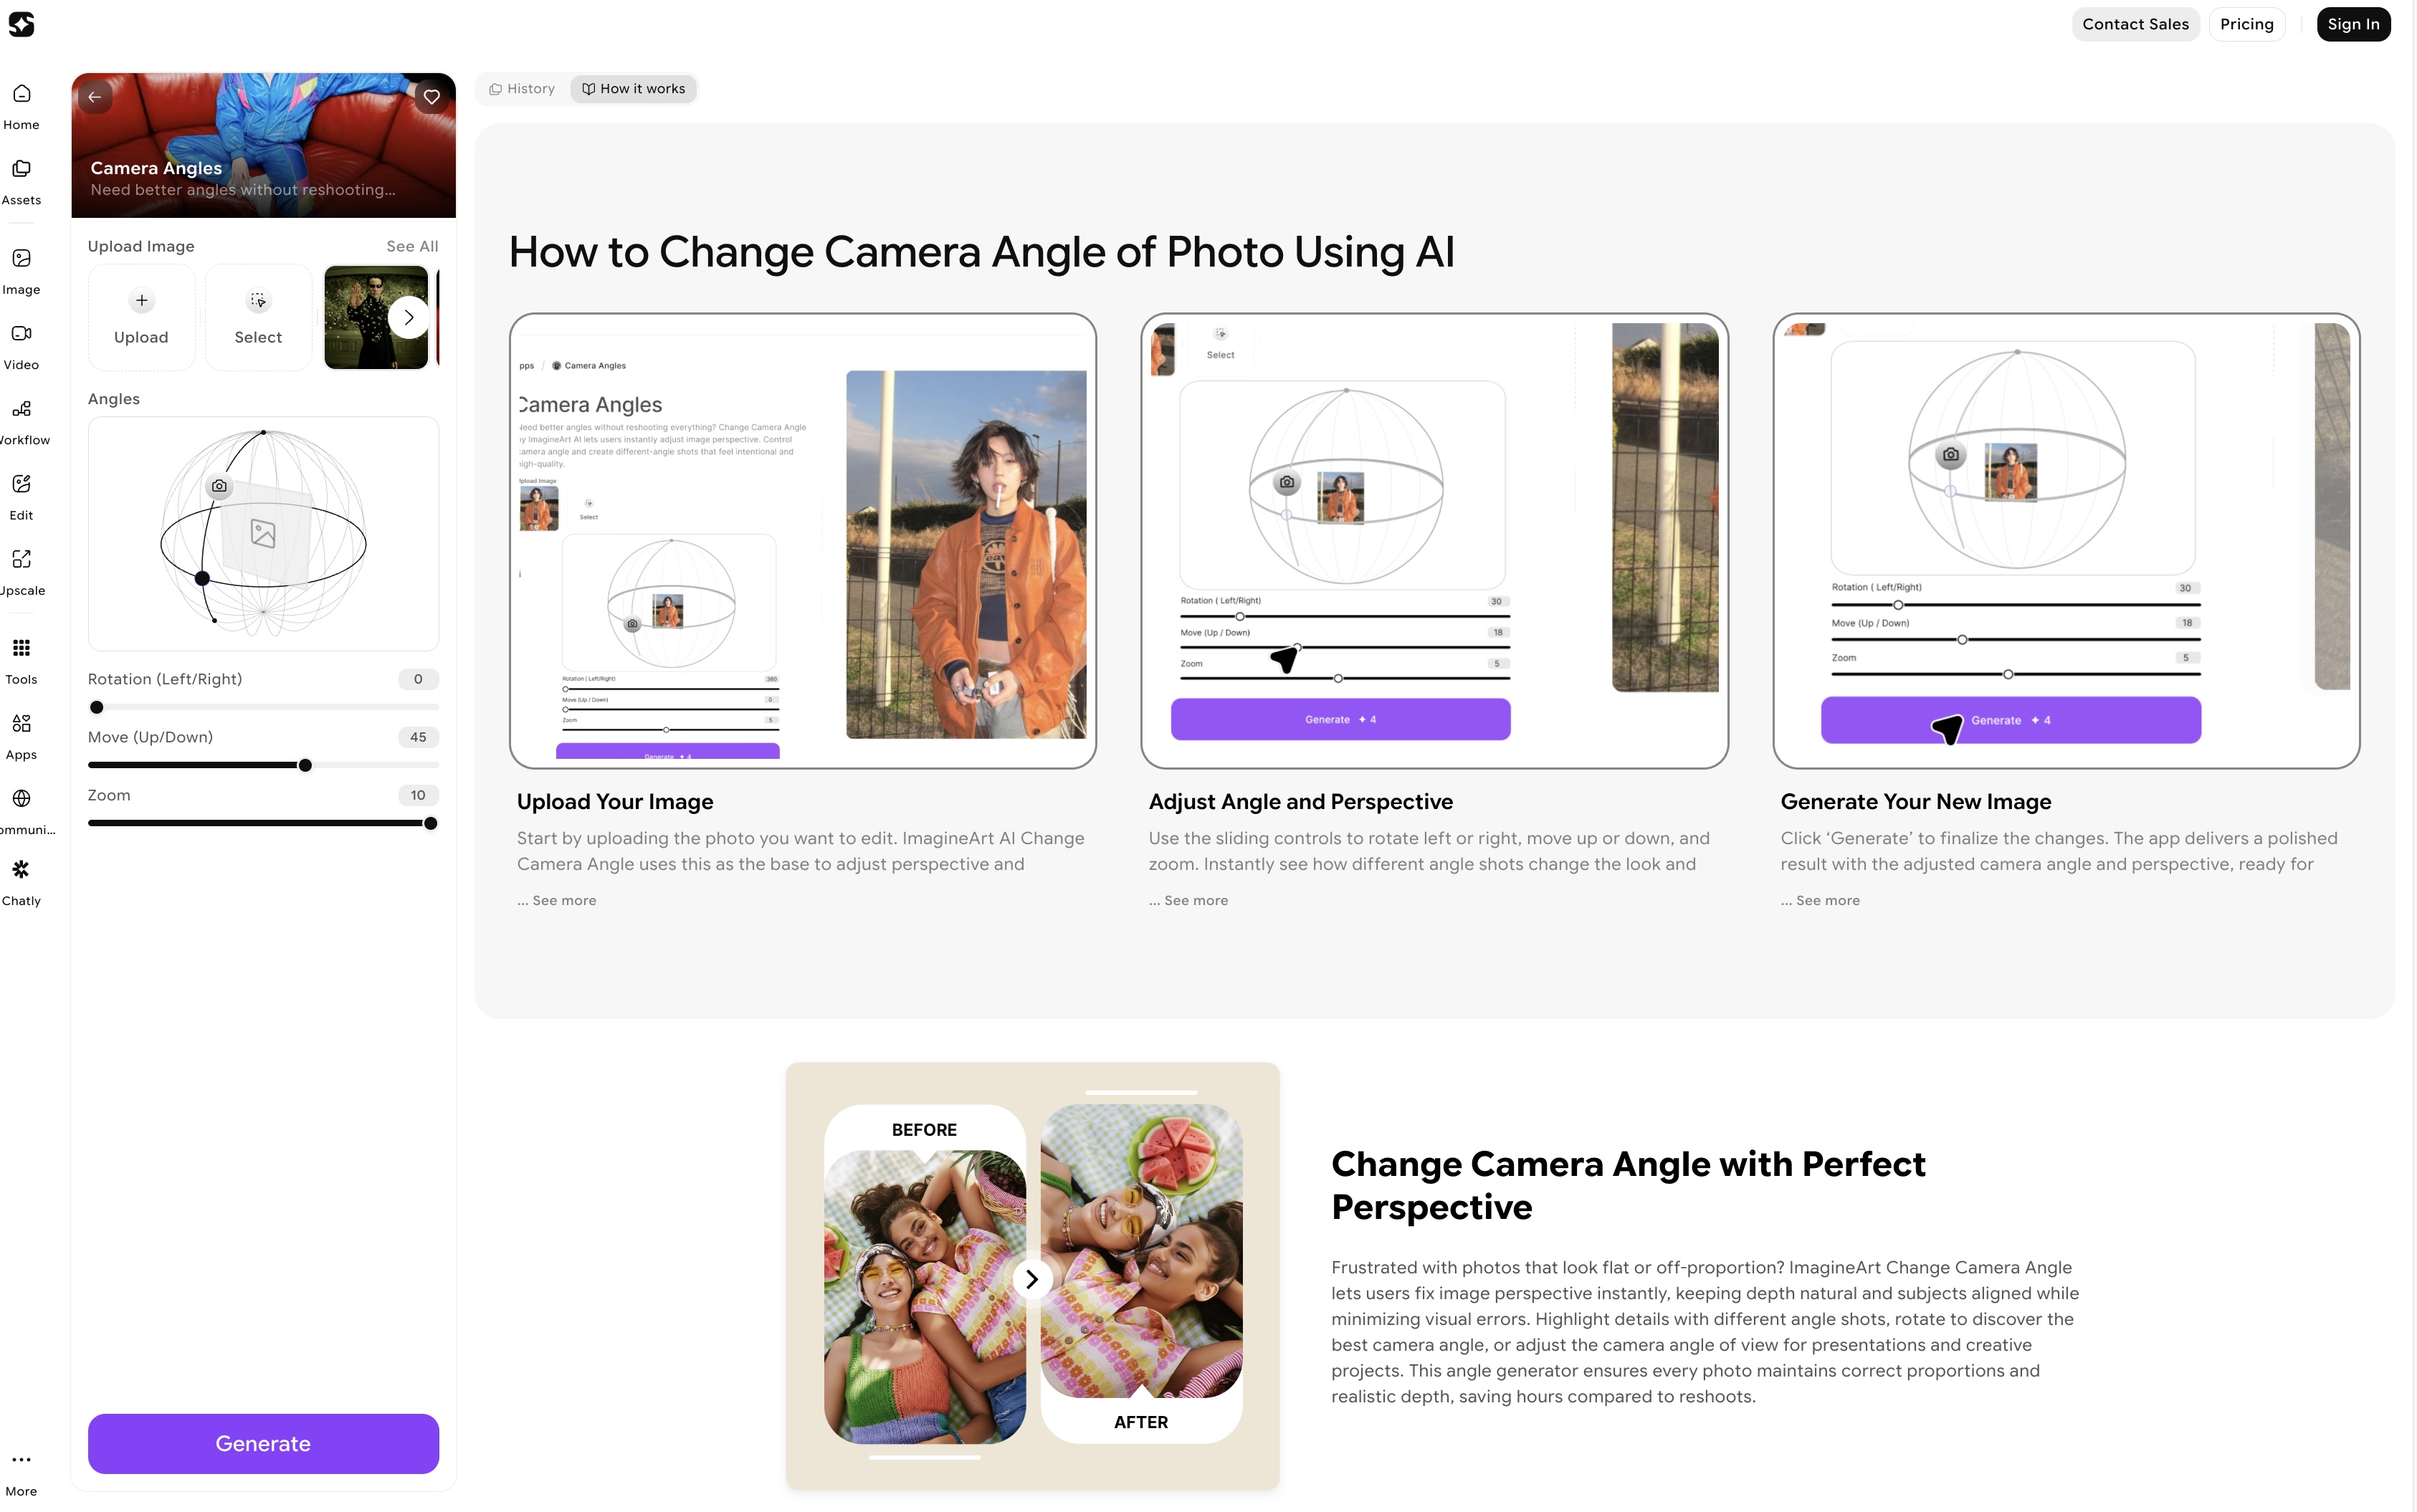Click the purple Generate button

[263, 1443]
